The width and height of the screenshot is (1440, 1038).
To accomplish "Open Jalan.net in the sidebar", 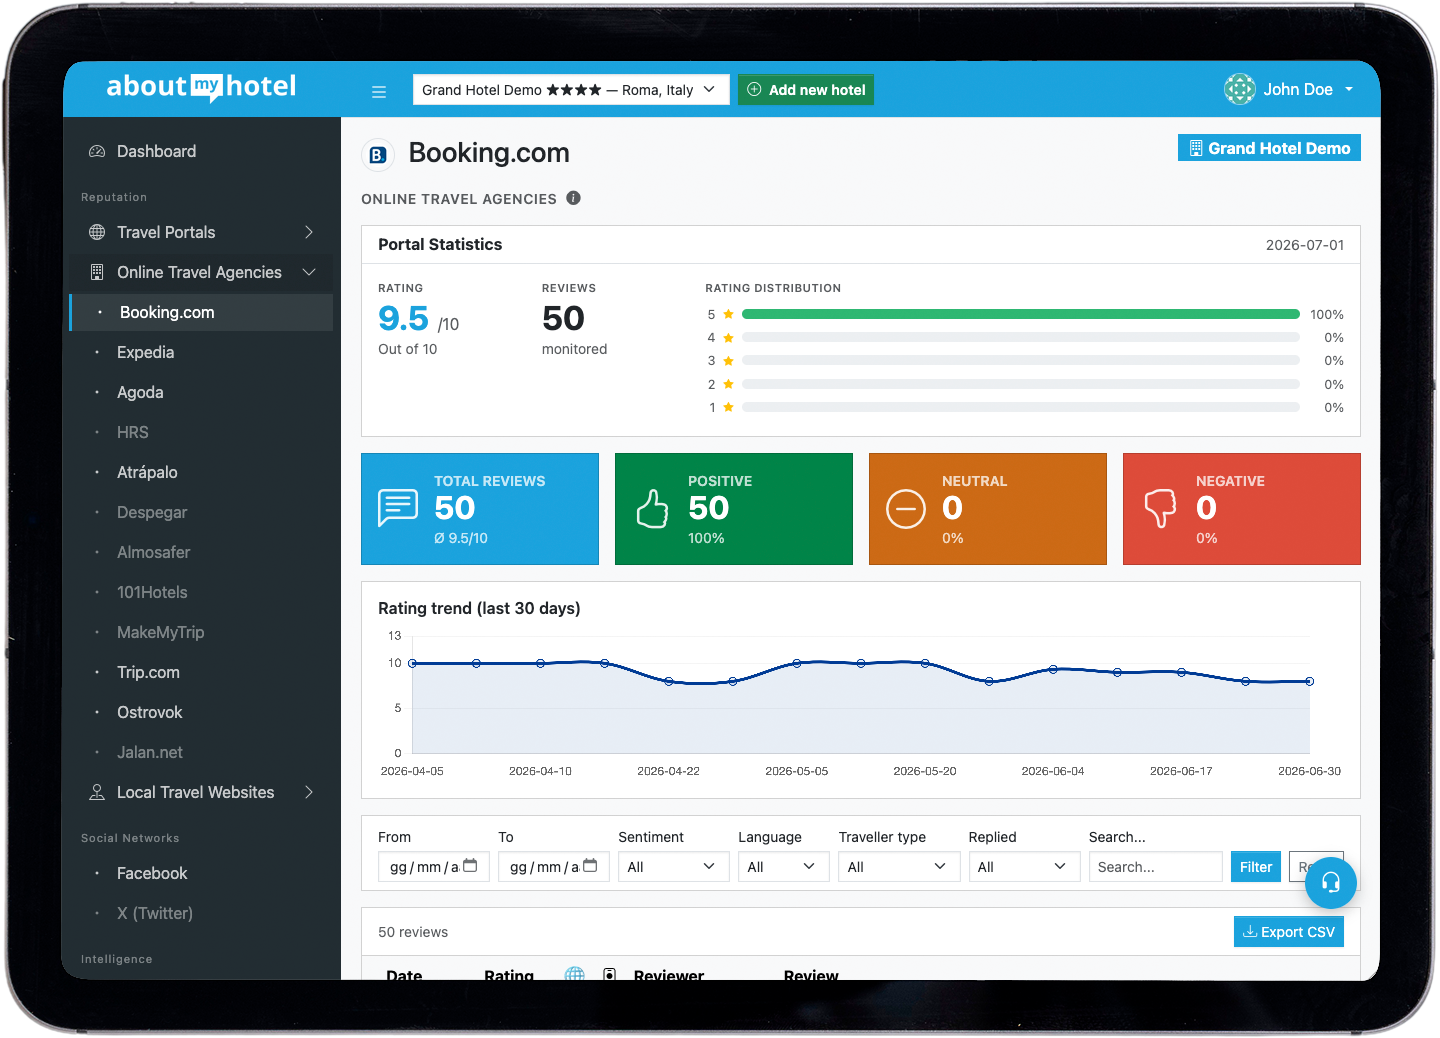I will [x=201, y=752].
